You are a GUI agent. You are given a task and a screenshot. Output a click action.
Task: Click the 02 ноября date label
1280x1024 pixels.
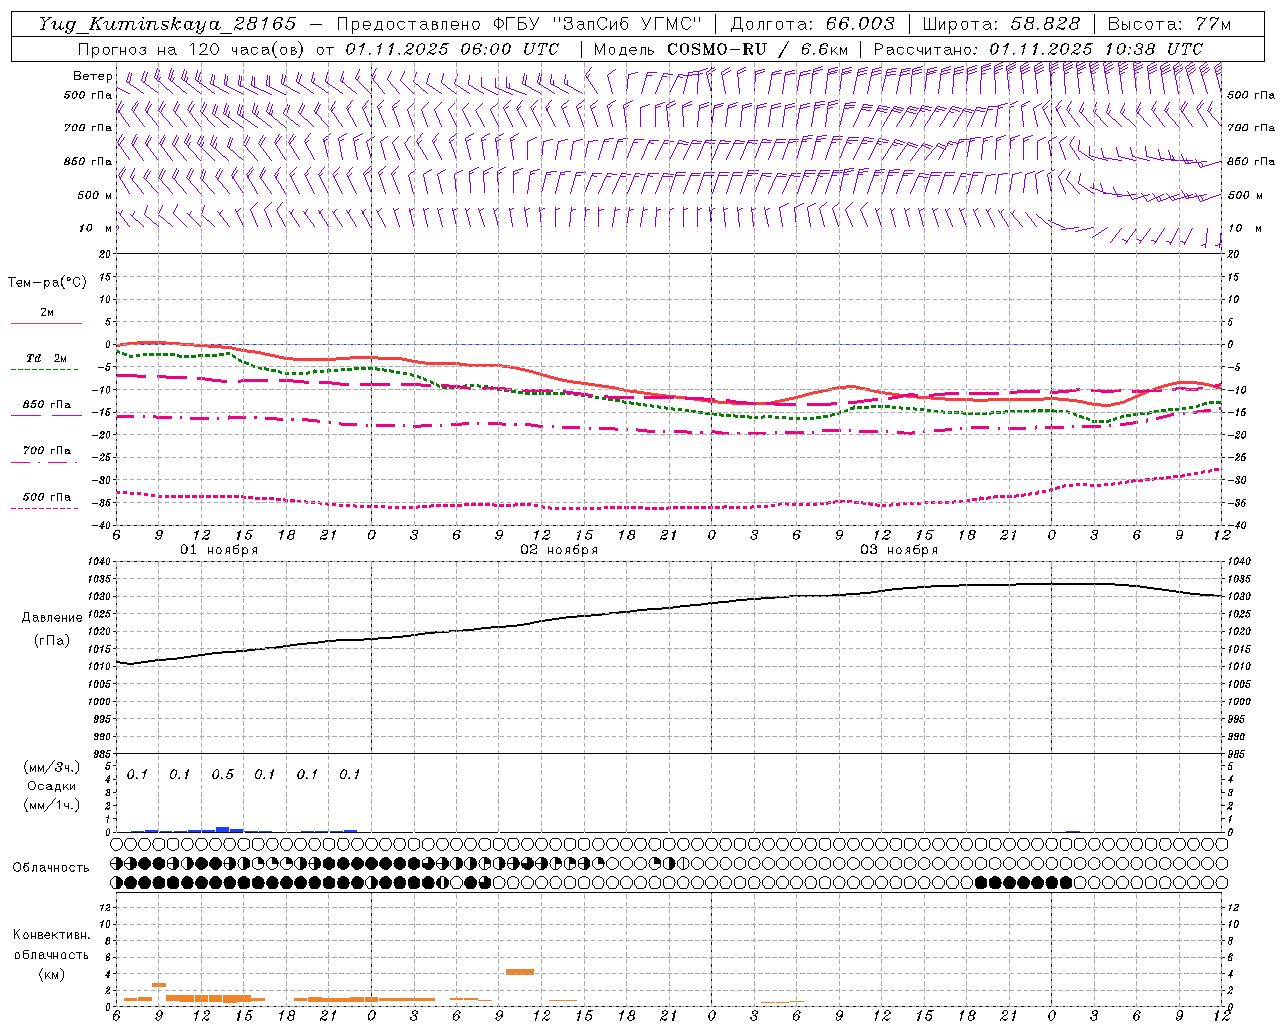(x=559, y=550)
